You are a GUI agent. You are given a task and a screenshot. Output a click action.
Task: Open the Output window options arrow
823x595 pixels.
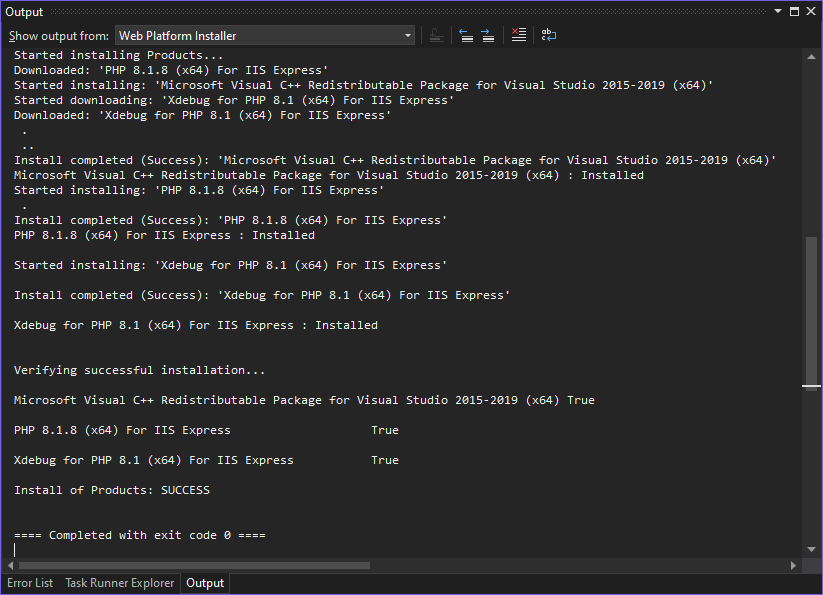point(778,11)
